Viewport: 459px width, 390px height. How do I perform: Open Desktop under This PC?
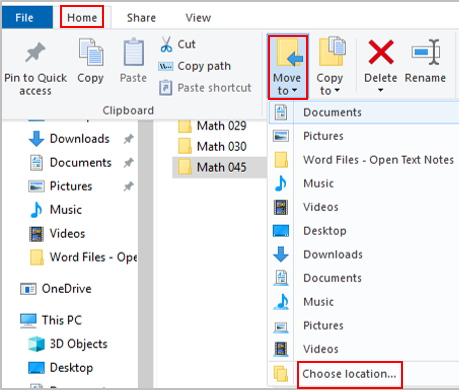click(x=61, y=368)
